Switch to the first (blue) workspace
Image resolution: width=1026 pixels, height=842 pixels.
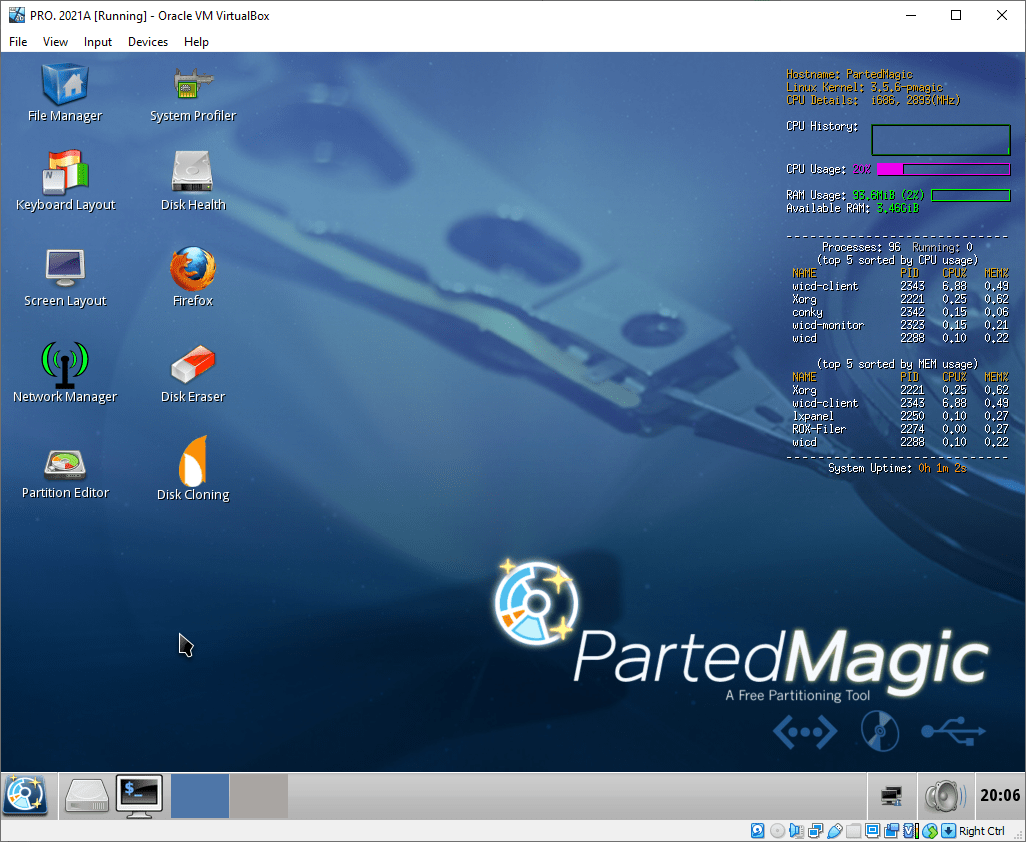(x=200, y=796)
